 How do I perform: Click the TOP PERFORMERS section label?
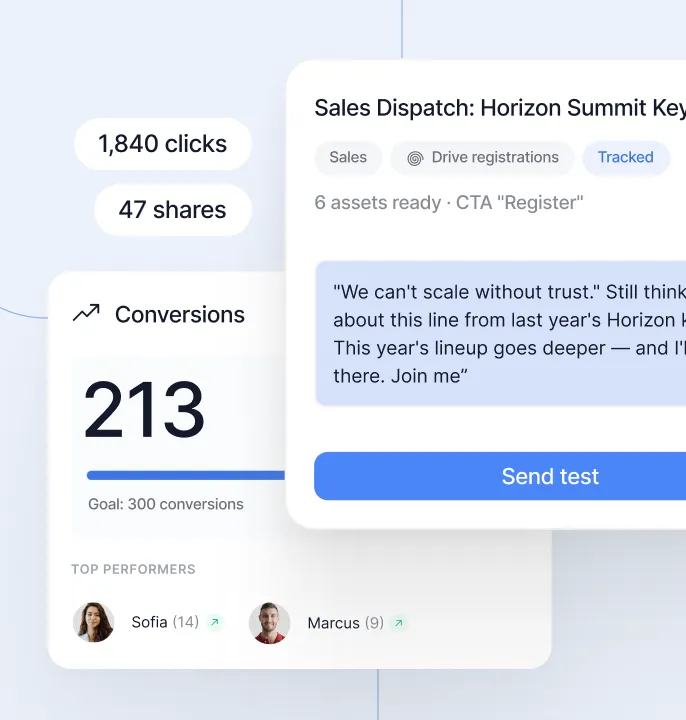click(x=133, y=569)
